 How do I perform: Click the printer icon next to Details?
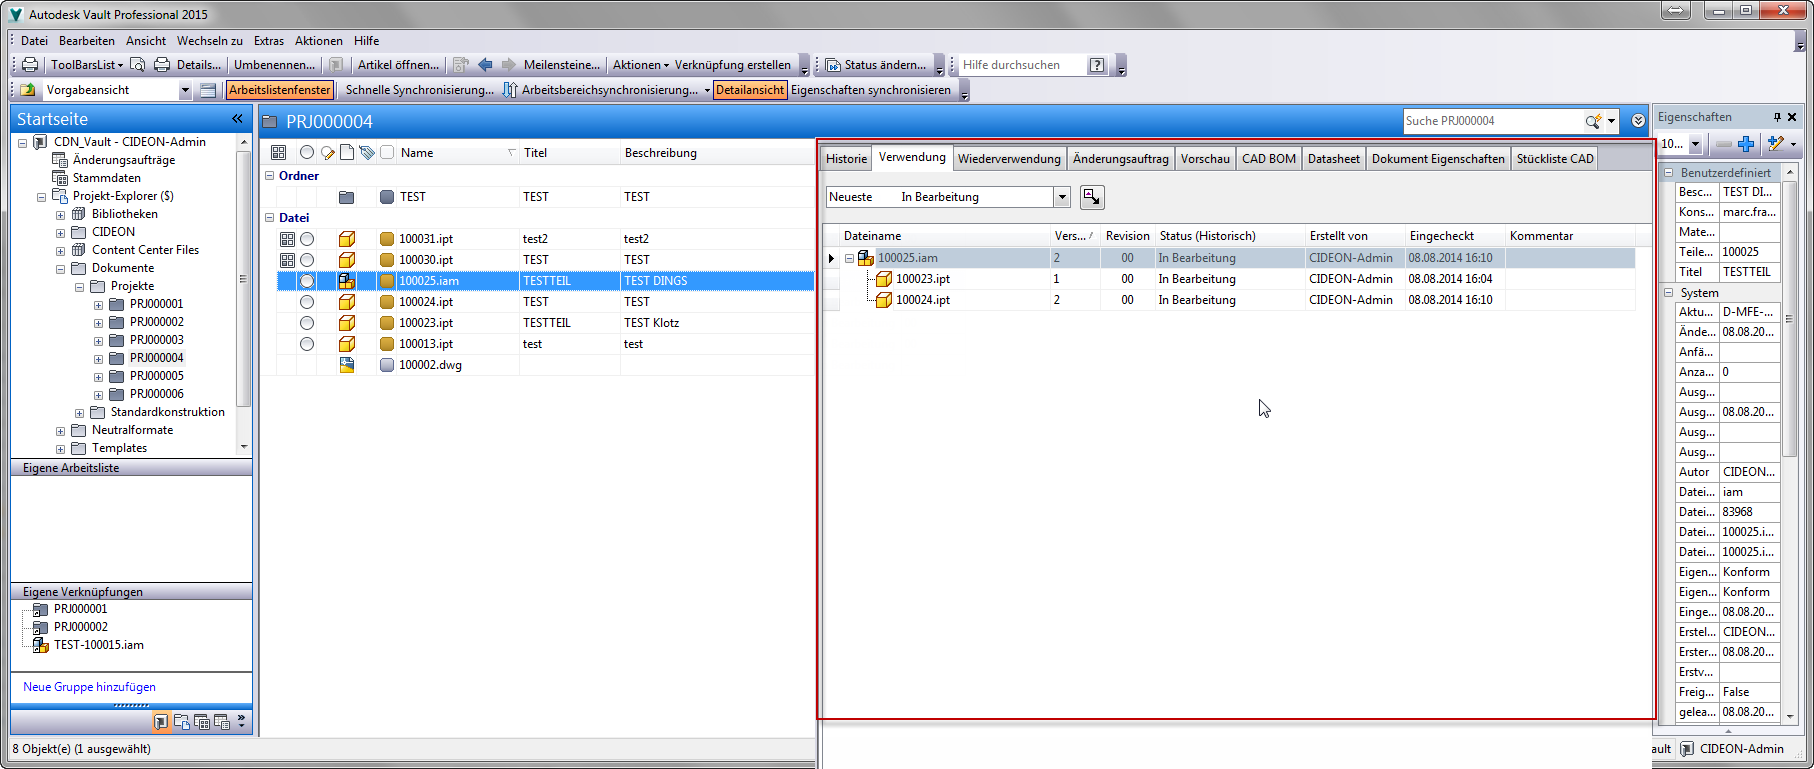click(x=162, y=65)
